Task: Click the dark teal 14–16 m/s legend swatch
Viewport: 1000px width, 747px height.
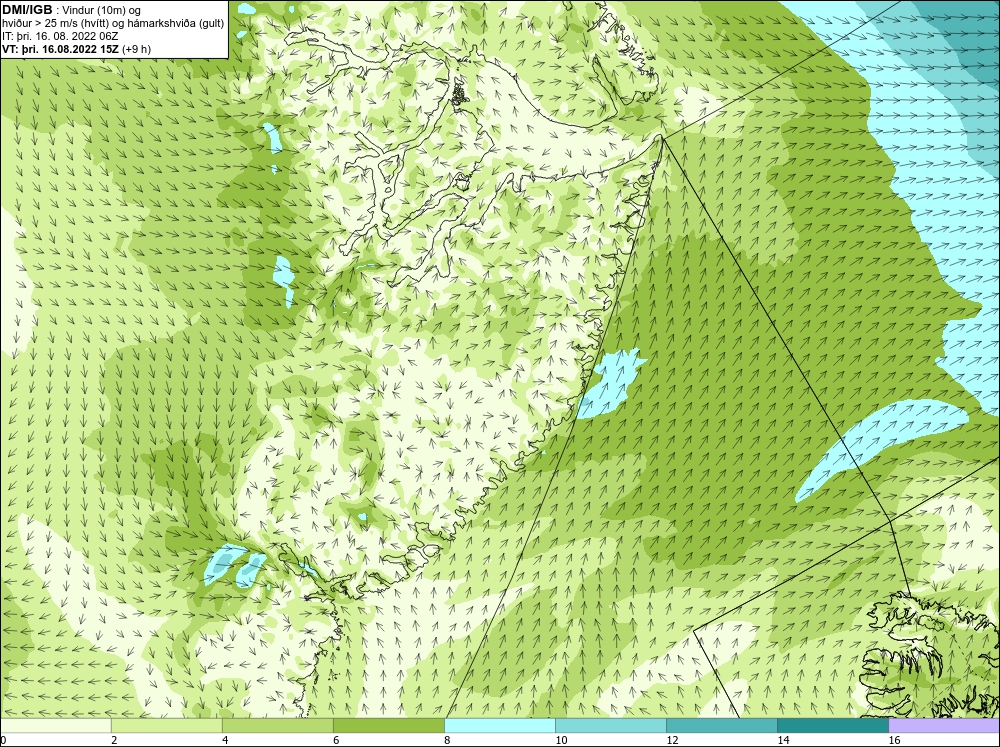Action: pos(833,726)
